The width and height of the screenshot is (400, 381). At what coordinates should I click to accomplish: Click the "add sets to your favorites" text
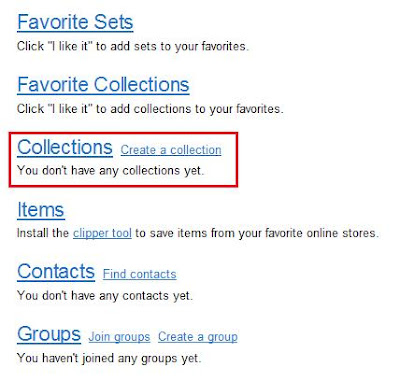178,46
